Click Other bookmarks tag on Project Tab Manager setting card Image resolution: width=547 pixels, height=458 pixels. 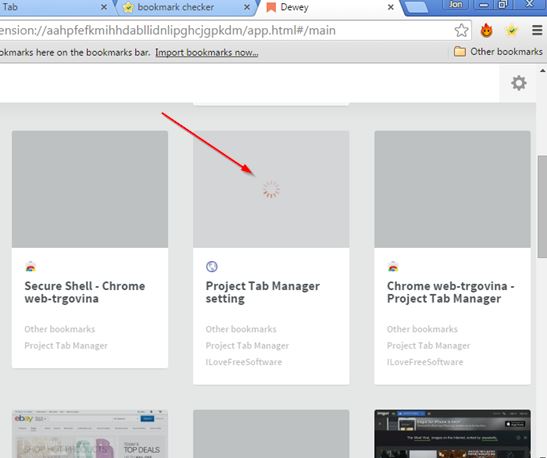coord(241,329)
